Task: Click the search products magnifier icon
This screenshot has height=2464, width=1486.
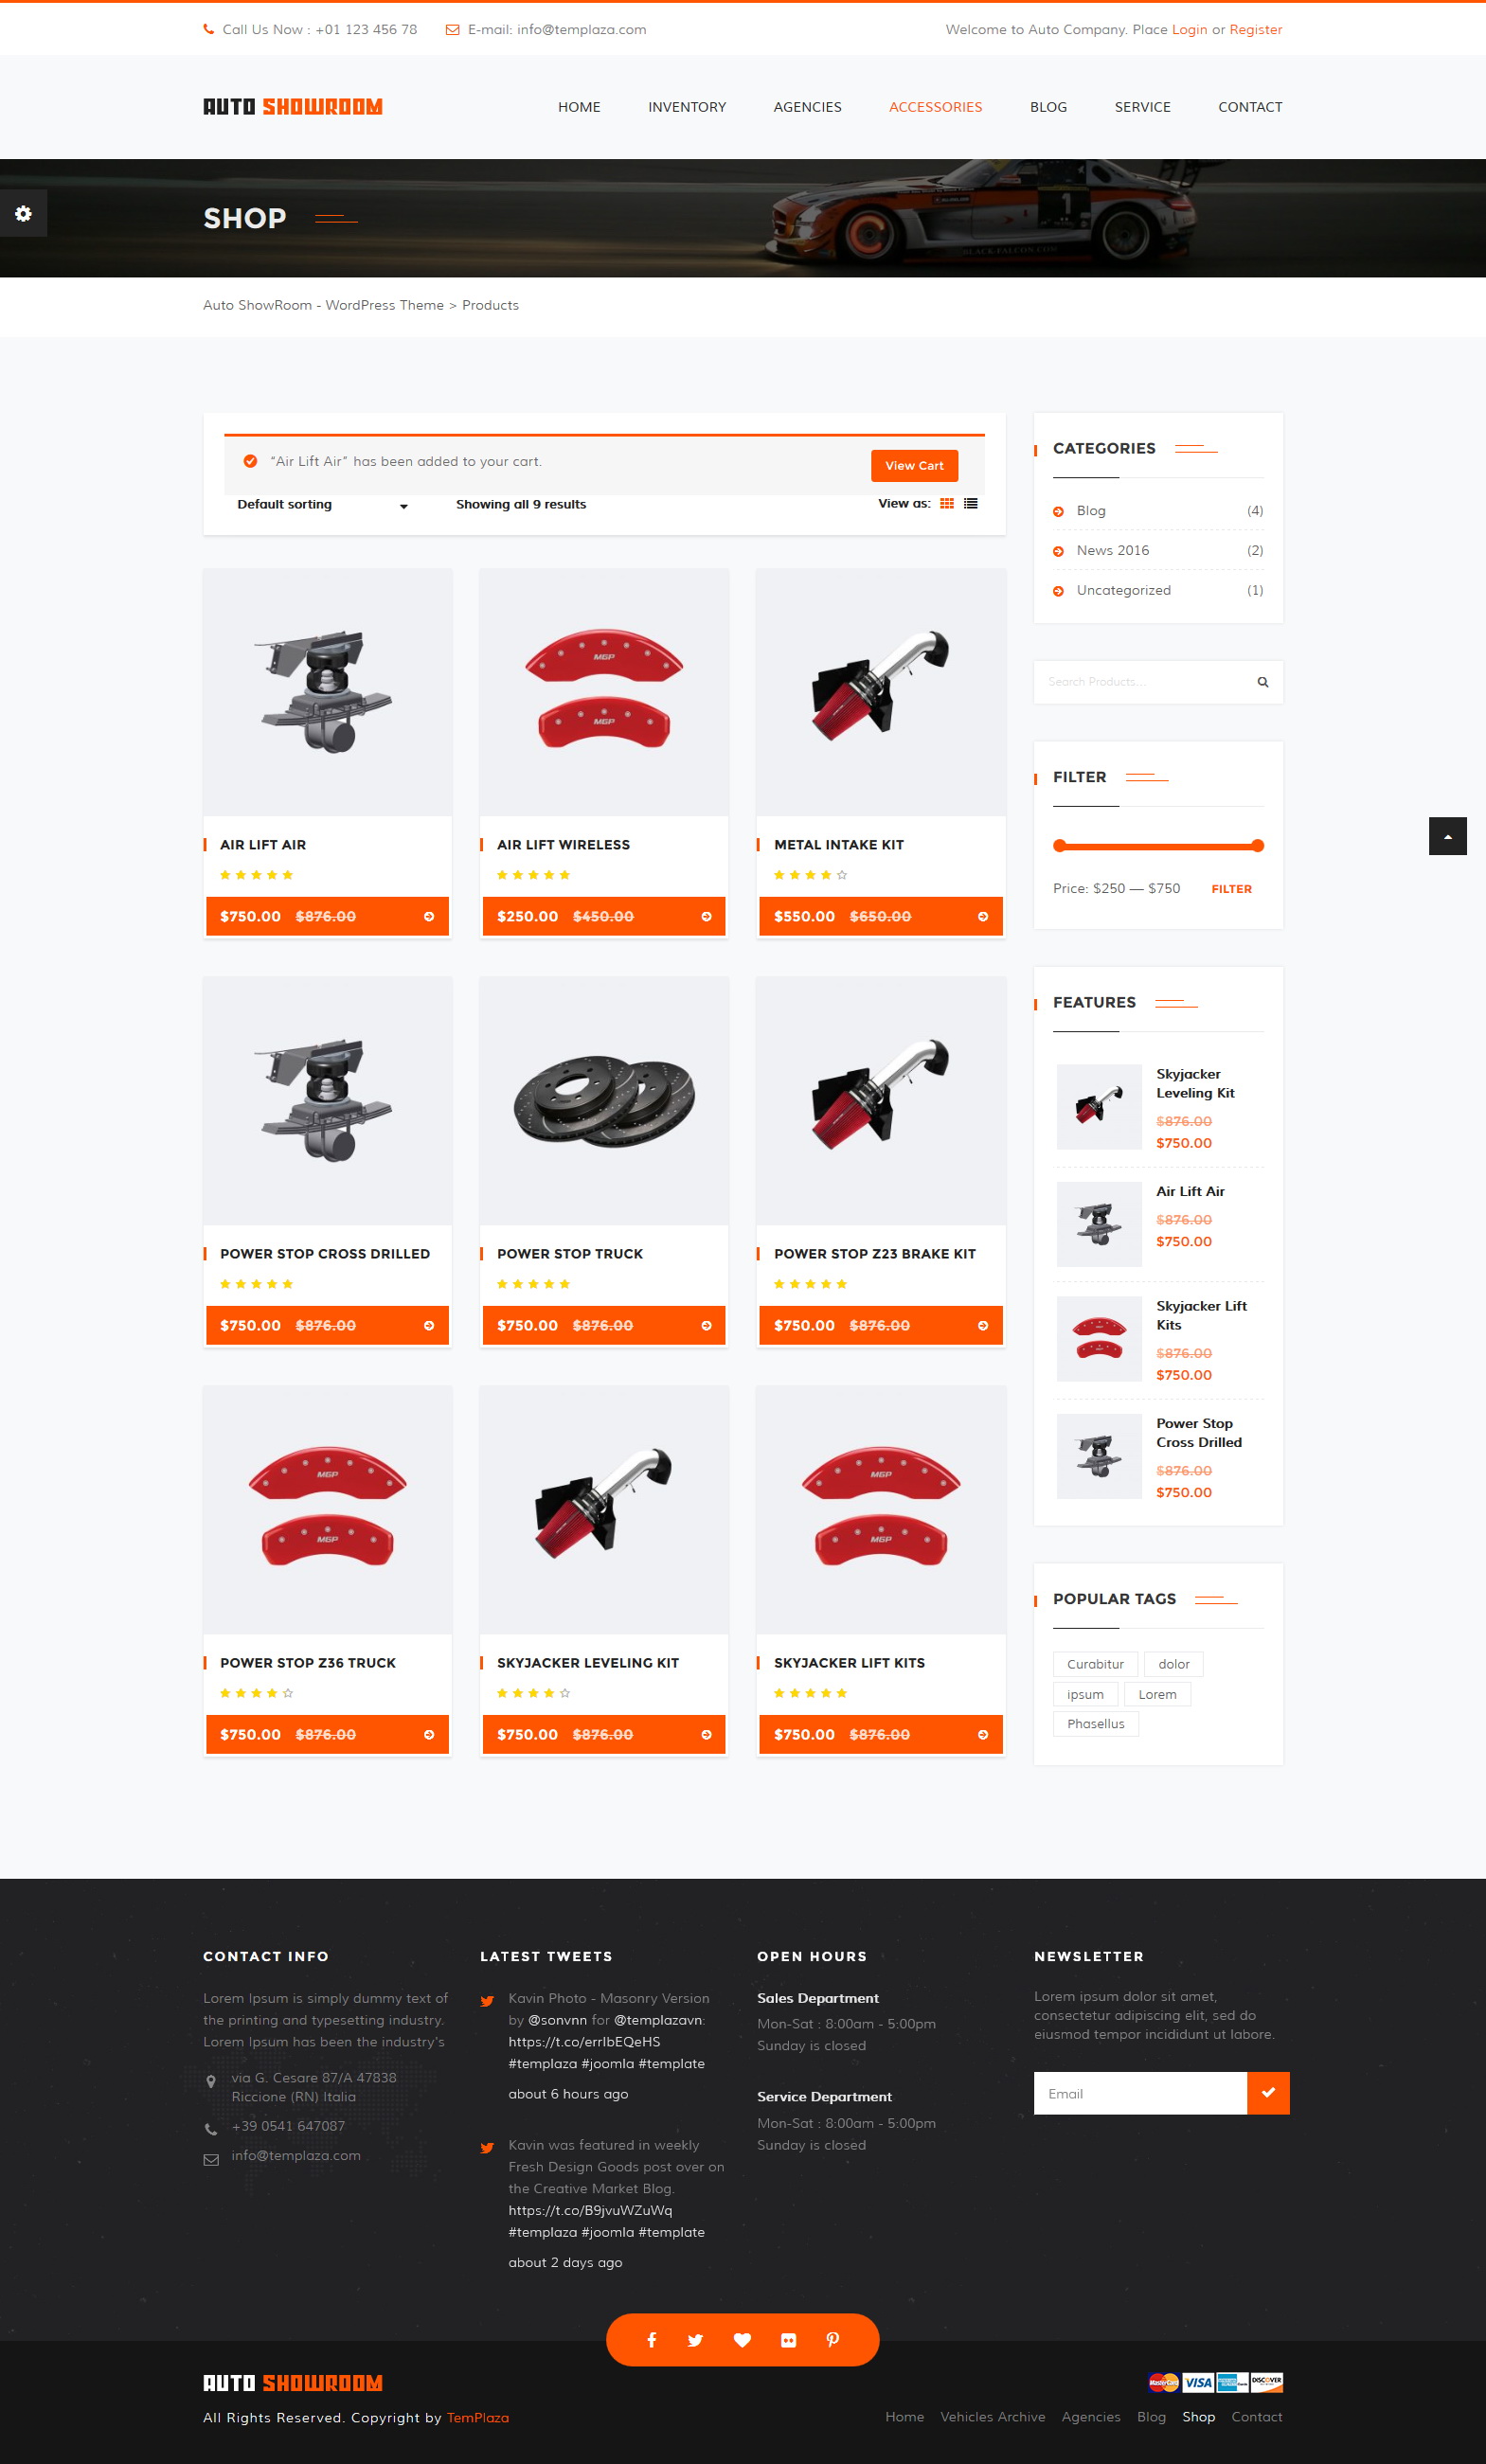Action: [1262, 682]
